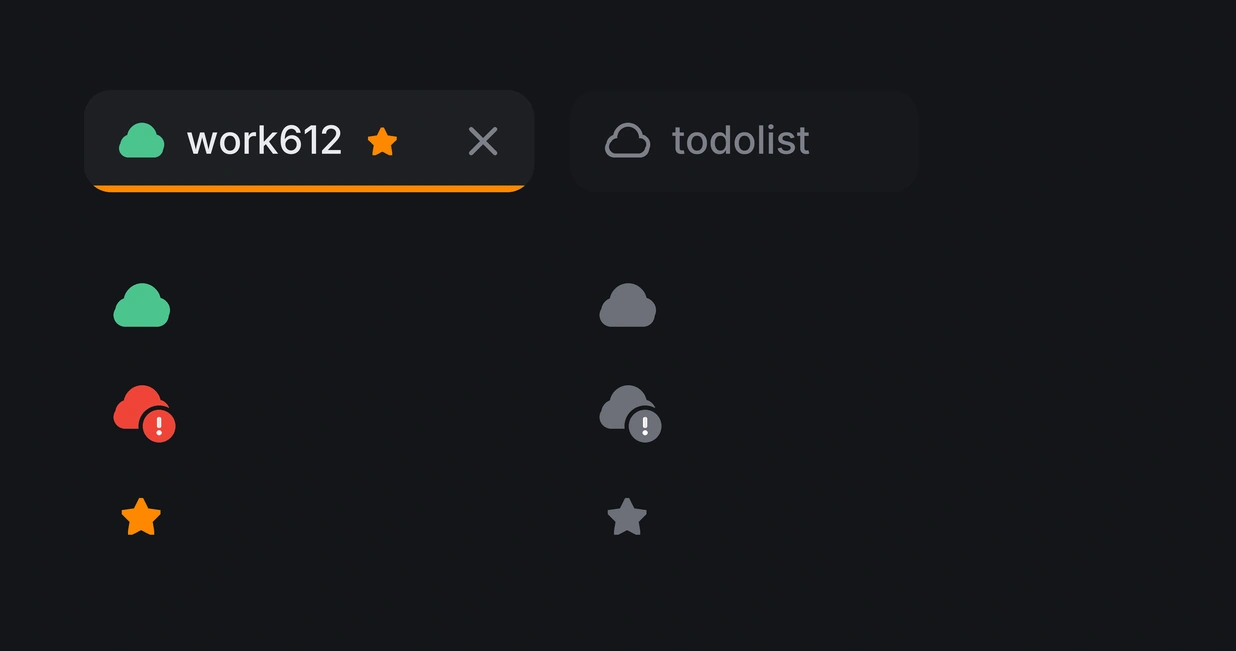Image resolution: width=1236 pixels, height=651 pixels.
Task: Click the orange star in work612 tab
Action: 382,142
